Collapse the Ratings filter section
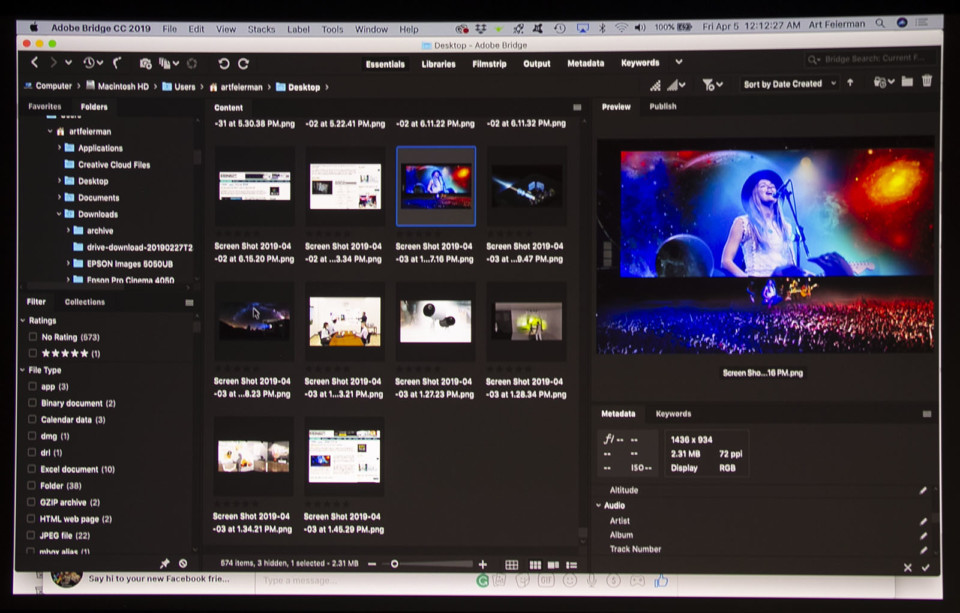This screenshot has width=960, height=613. coord(23,320)
